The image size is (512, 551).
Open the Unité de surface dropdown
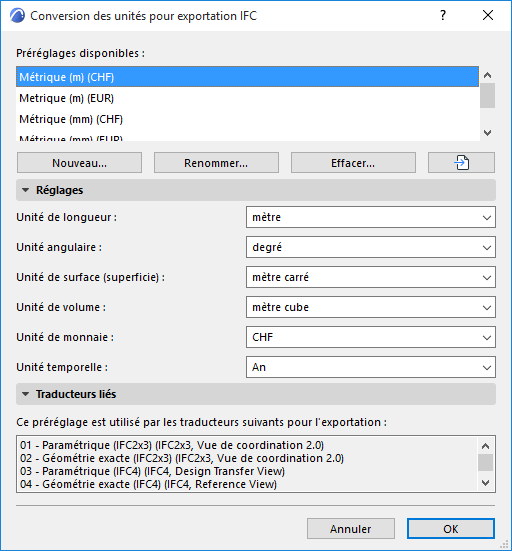click(x=371, y=277)
